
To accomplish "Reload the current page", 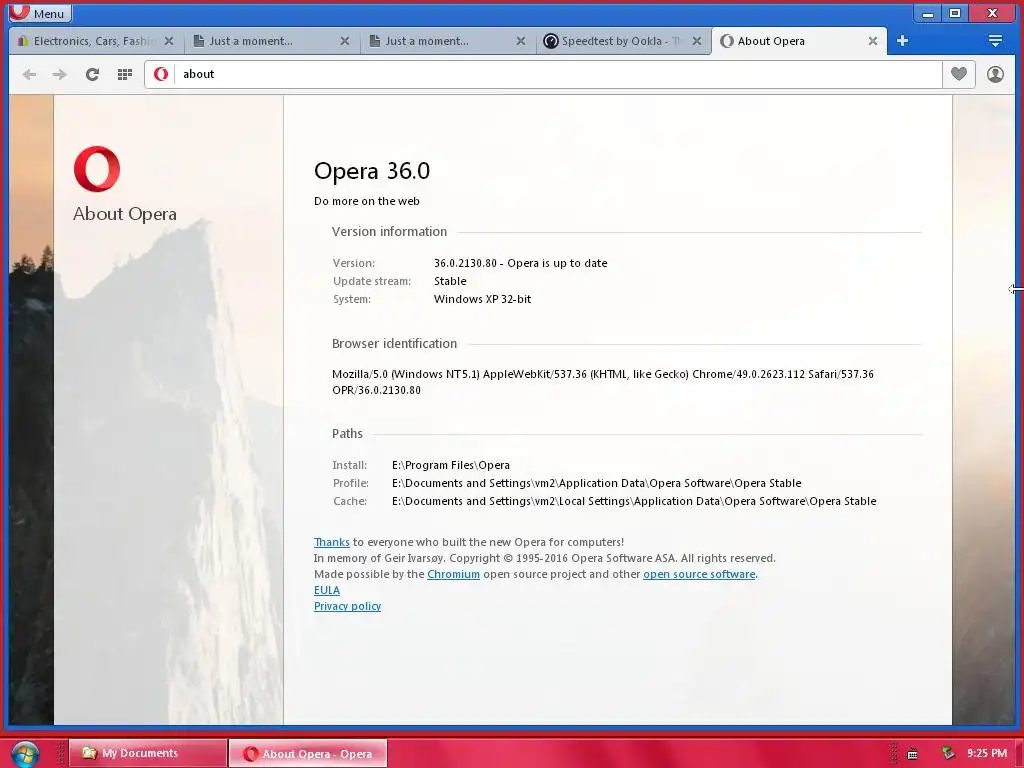I will [92, 74].
